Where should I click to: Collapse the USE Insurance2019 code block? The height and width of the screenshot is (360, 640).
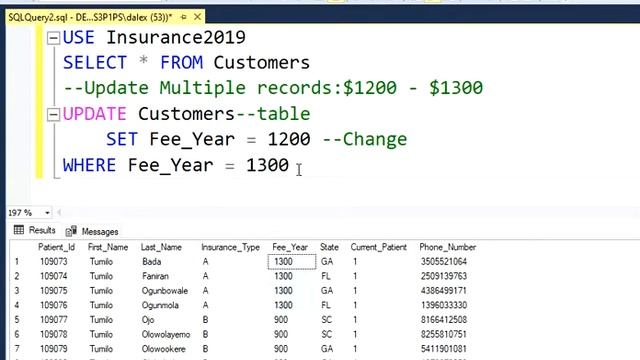coord(53,38)
